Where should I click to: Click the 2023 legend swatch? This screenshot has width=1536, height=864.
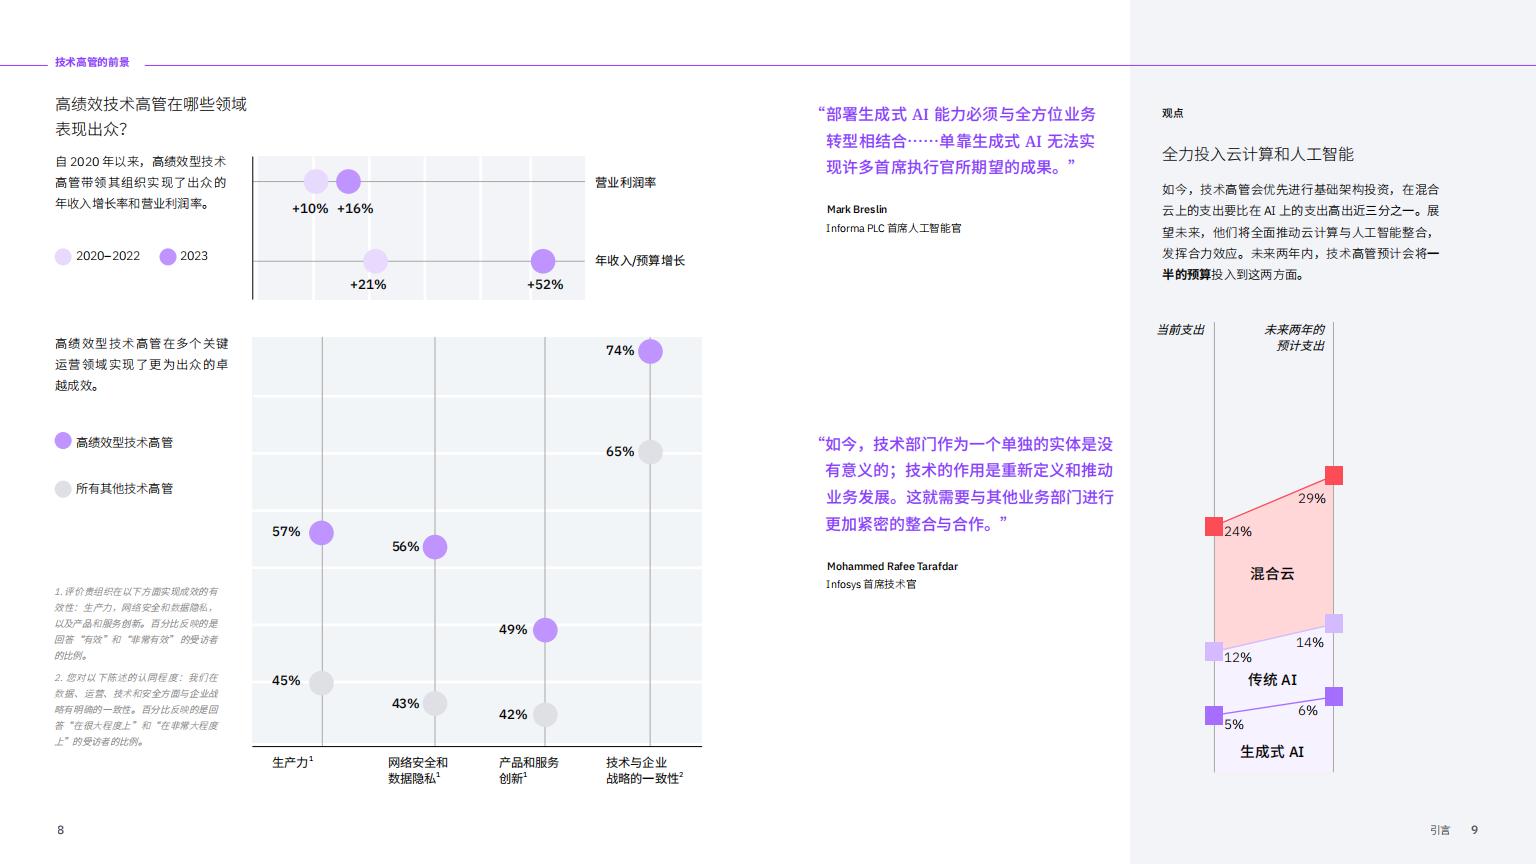(168, 256)
